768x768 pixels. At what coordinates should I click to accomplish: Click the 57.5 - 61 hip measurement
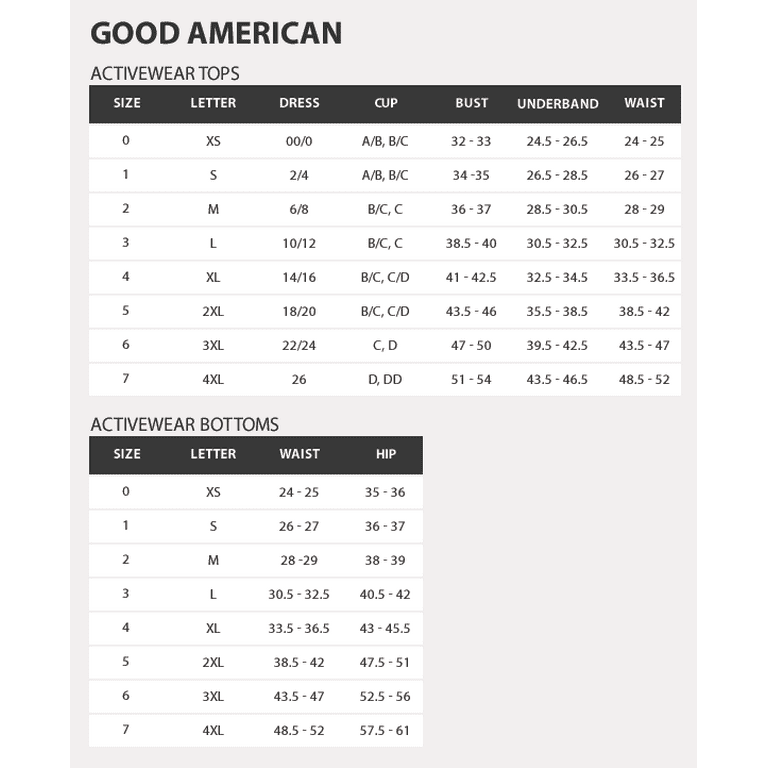[384, 730]
